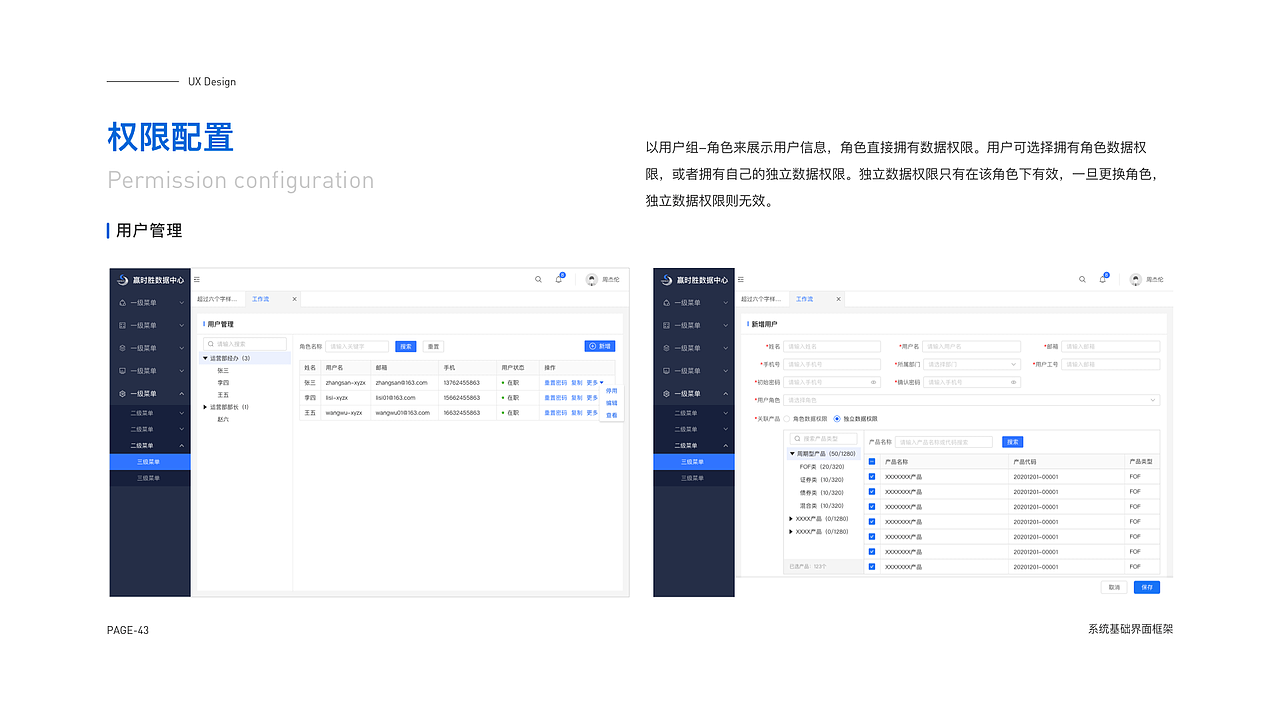Click 重置密码 link in 张三 row
1280x720 pixels.
555,382
